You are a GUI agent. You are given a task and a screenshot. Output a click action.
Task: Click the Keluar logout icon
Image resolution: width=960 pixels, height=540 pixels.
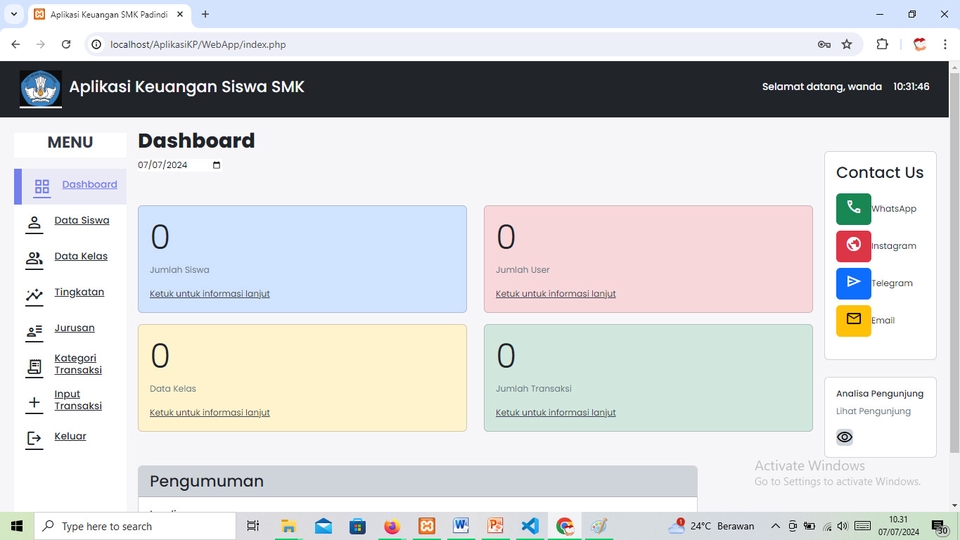click(34, 438)
